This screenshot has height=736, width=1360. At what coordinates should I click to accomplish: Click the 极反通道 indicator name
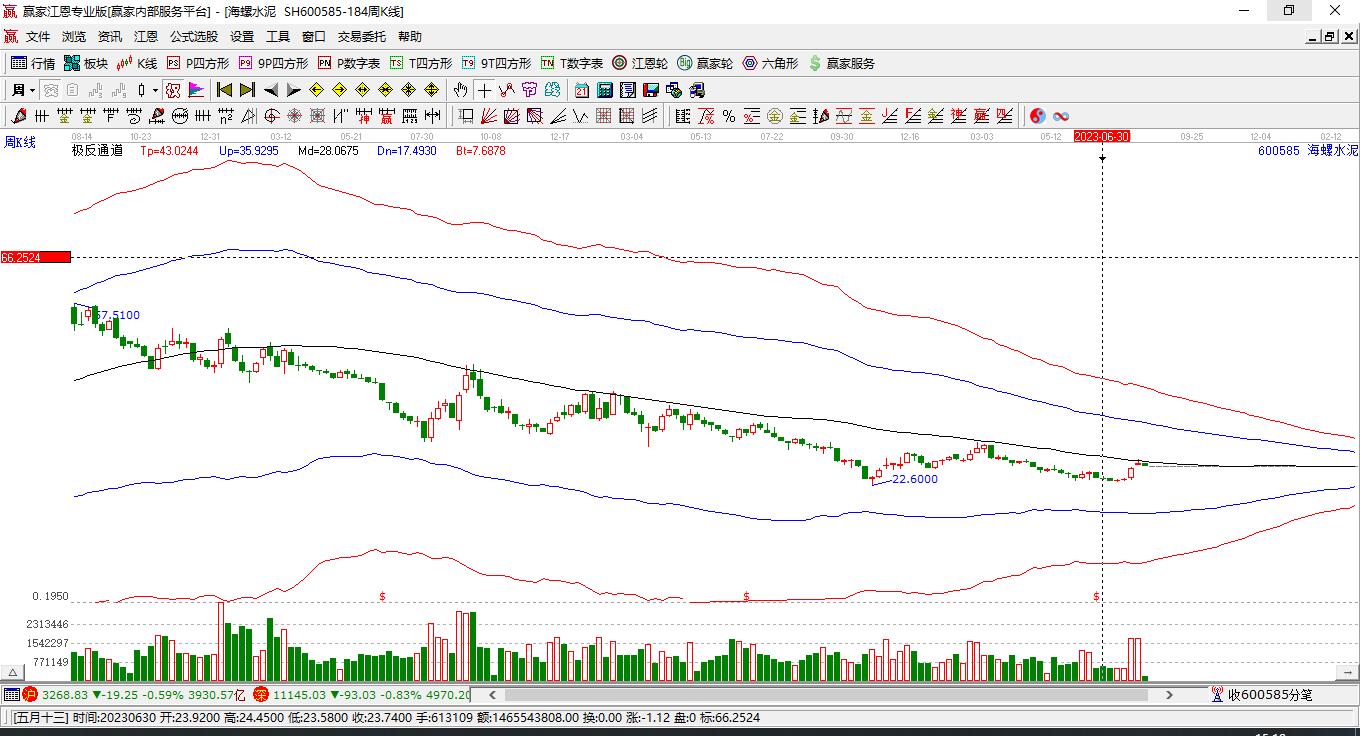[97, 151]
